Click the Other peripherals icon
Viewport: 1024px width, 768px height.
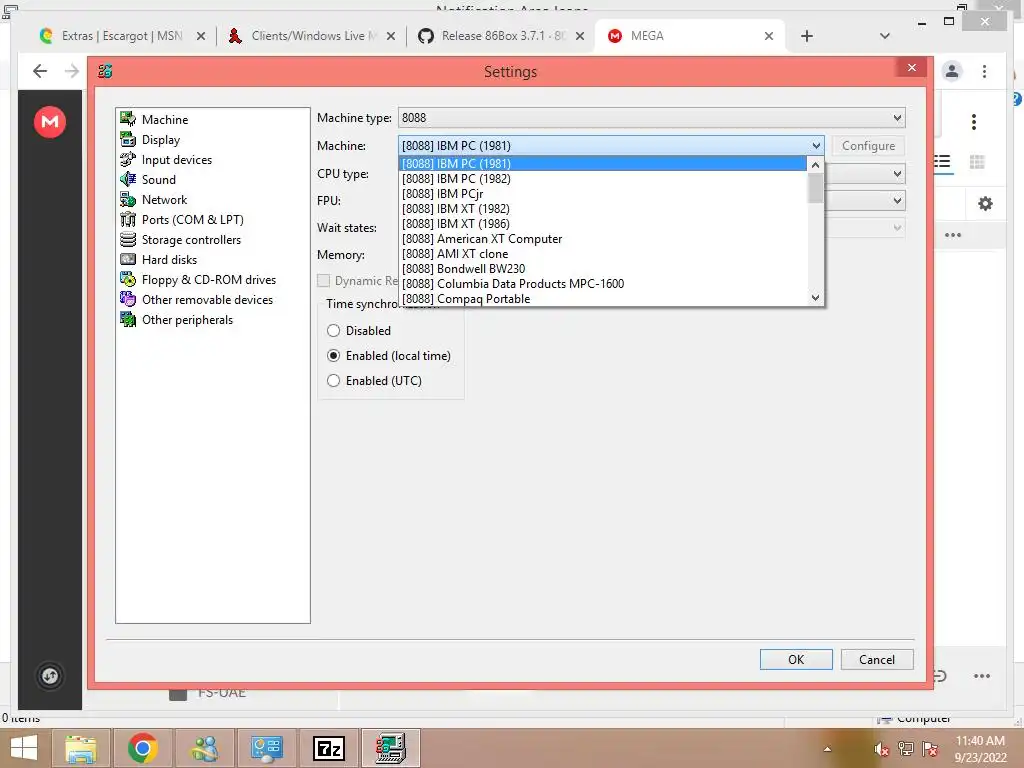point(128,319)
